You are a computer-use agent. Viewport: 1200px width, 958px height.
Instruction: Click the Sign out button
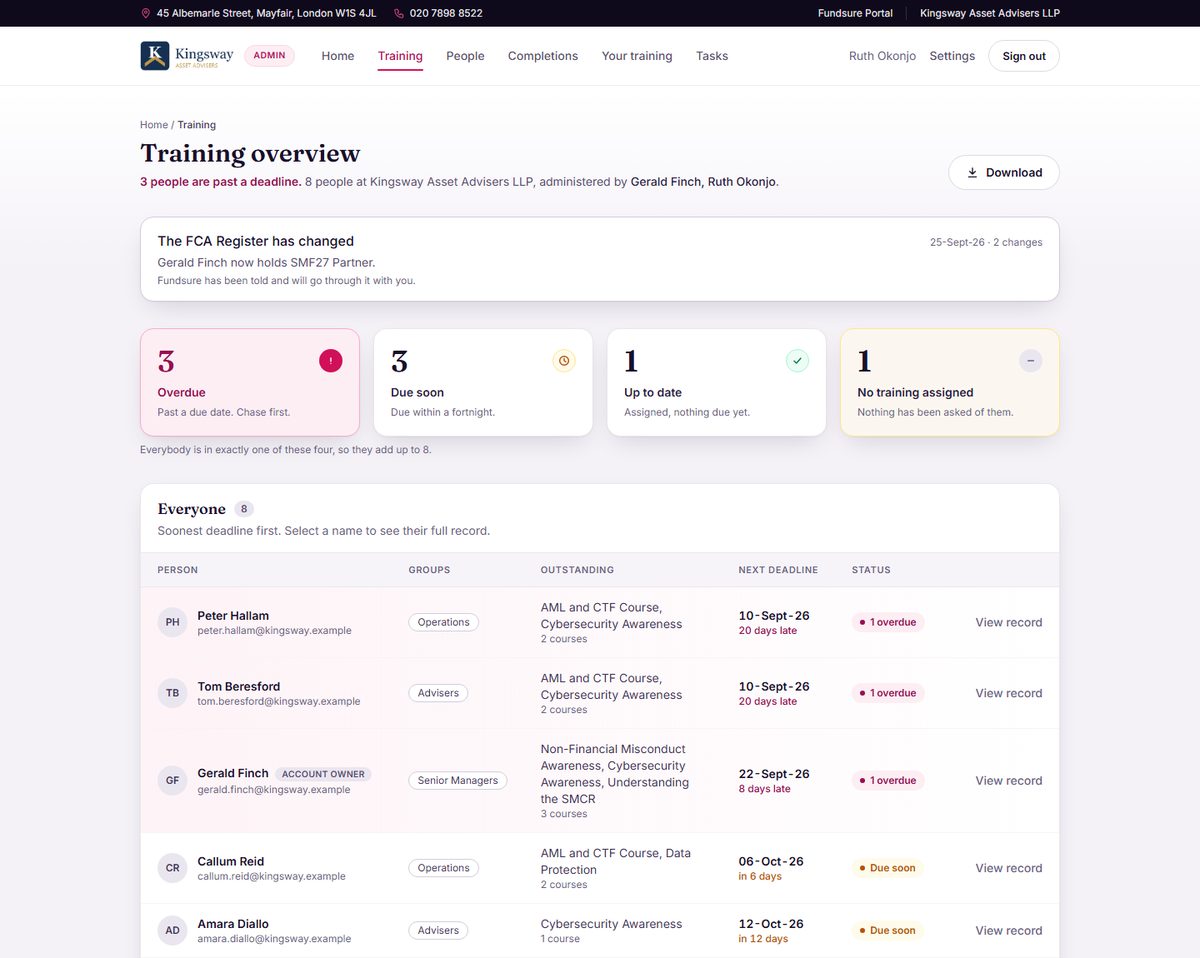[x=1024, y=56]
